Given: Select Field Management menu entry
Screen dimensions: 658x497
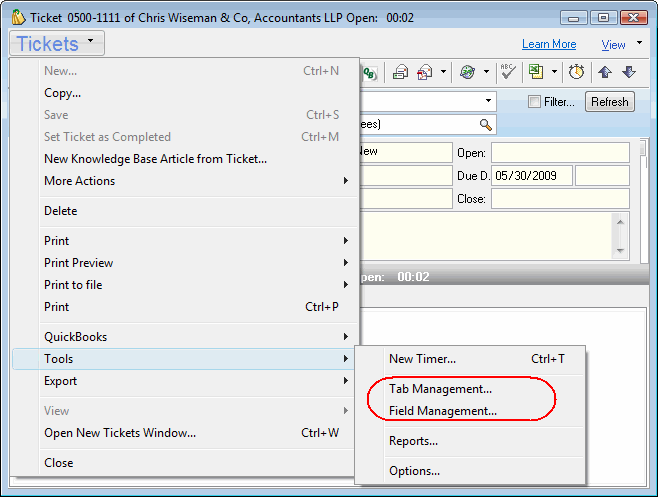Looking at the screenshot, I should click(x=442, y=411).
